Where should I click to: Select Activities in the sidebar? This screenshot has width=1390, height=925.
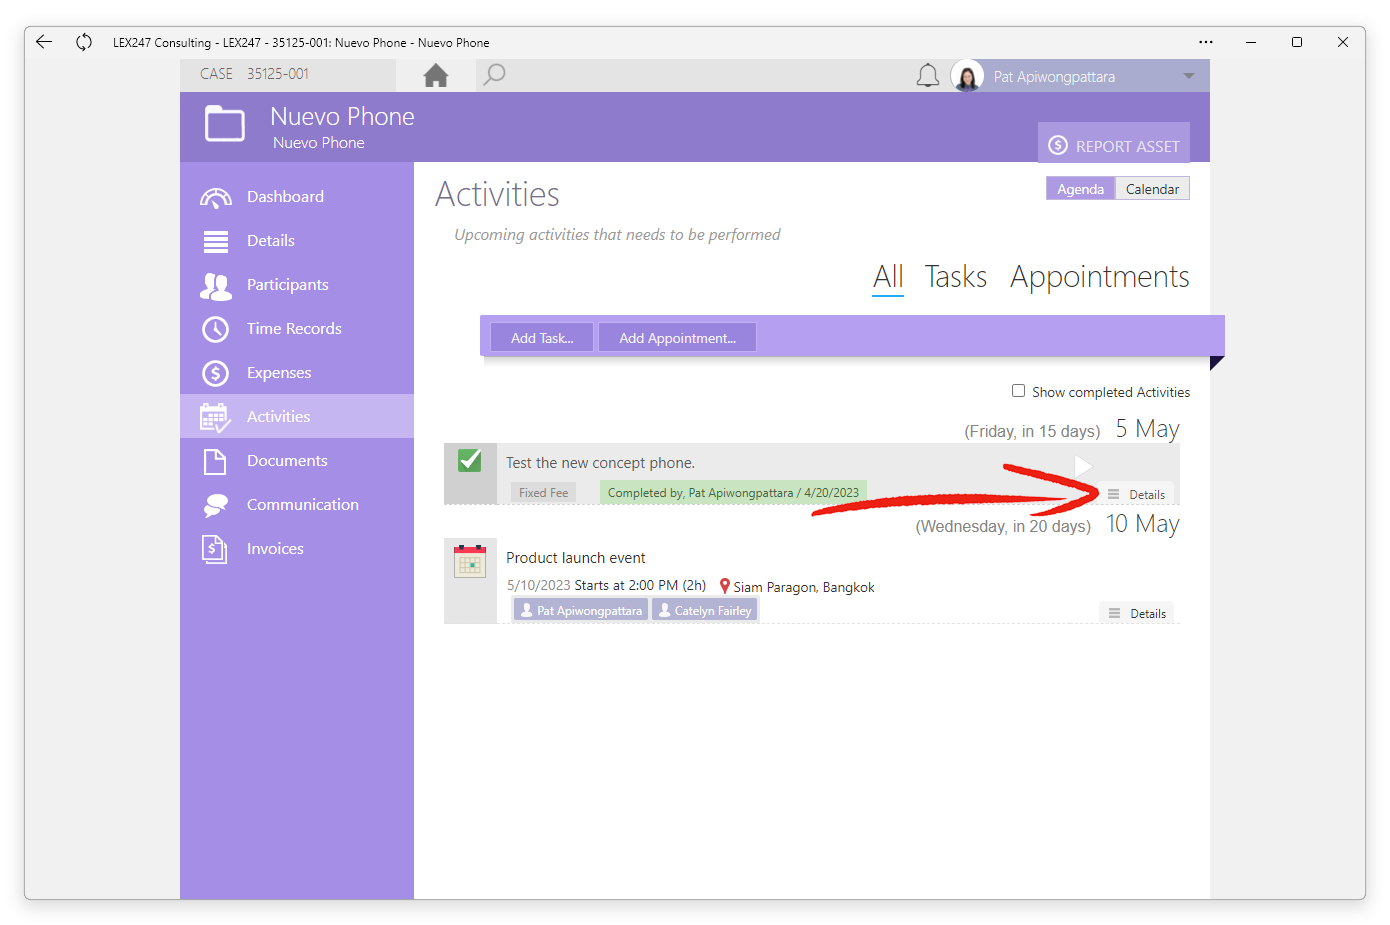click(x=297, y=417)
